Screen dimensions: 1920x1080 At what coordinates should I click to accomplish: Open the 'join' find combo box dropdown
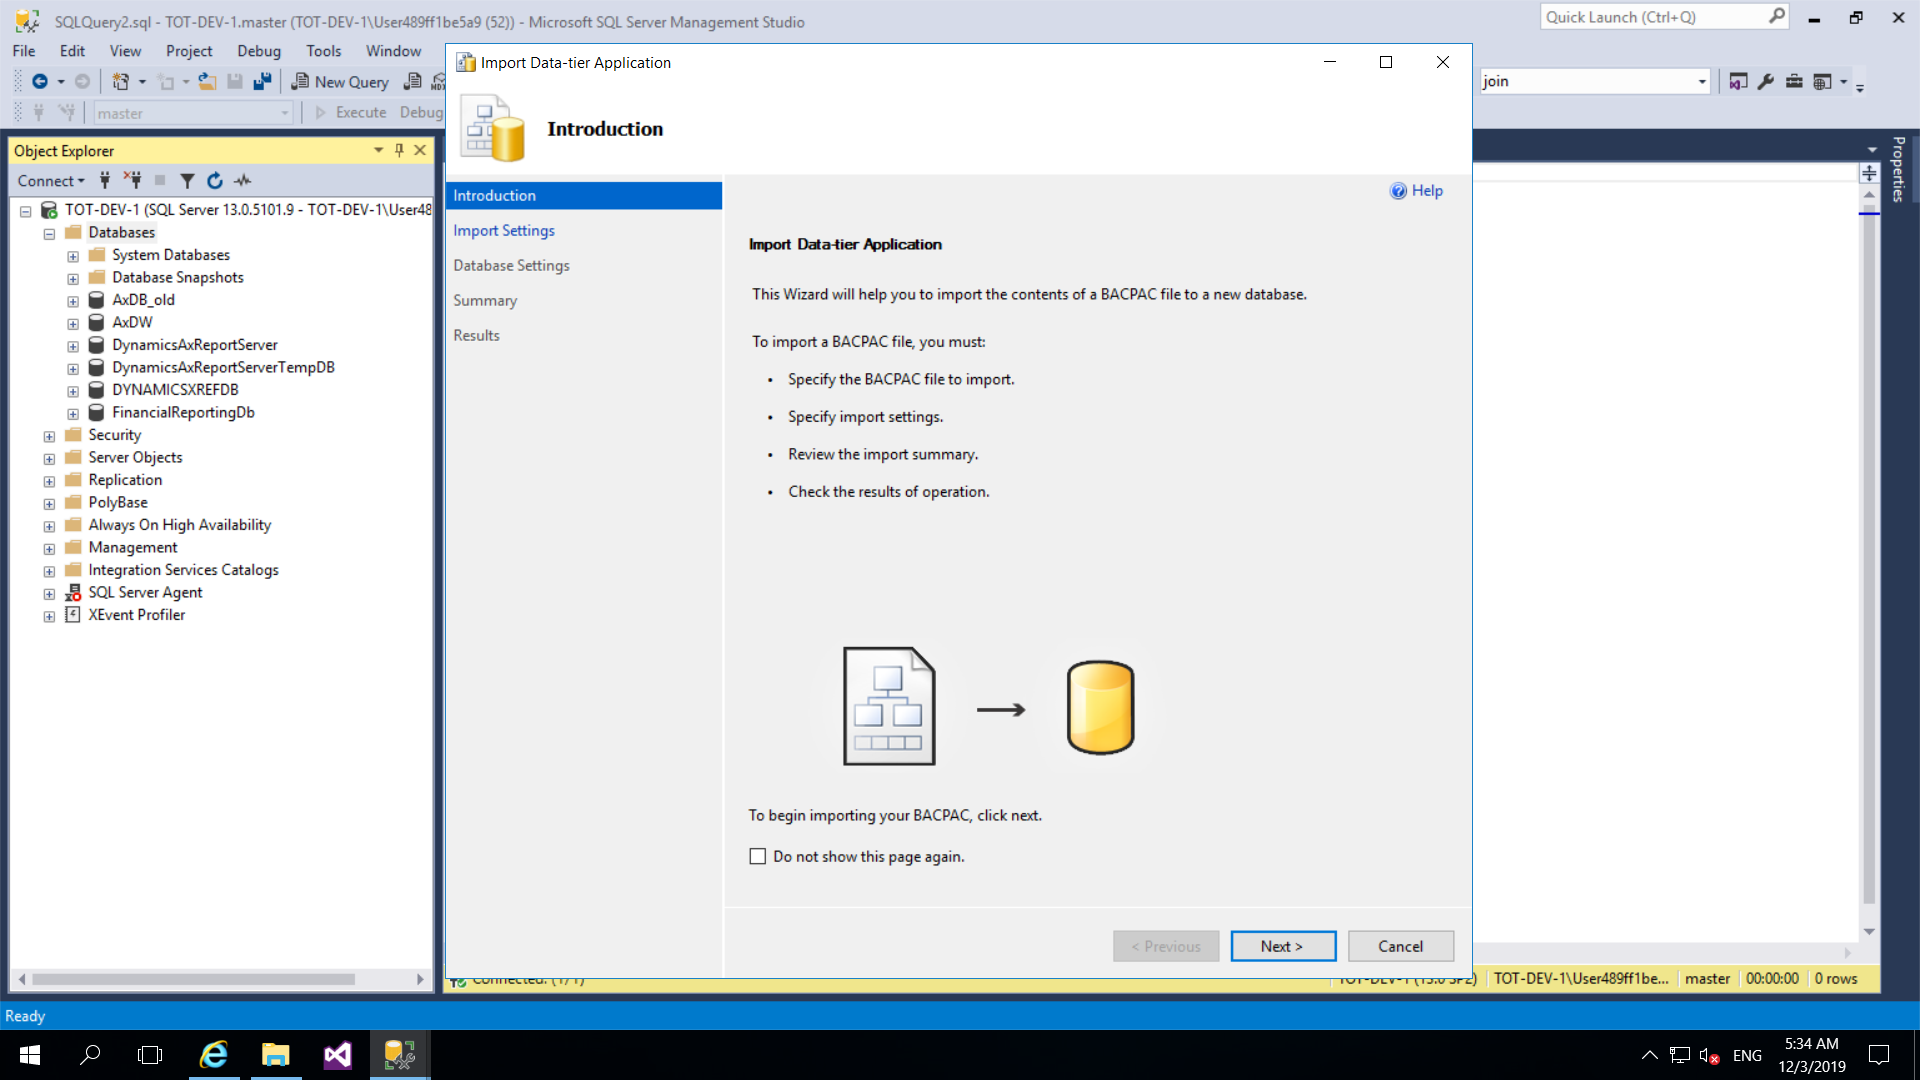coord(1702,82)
